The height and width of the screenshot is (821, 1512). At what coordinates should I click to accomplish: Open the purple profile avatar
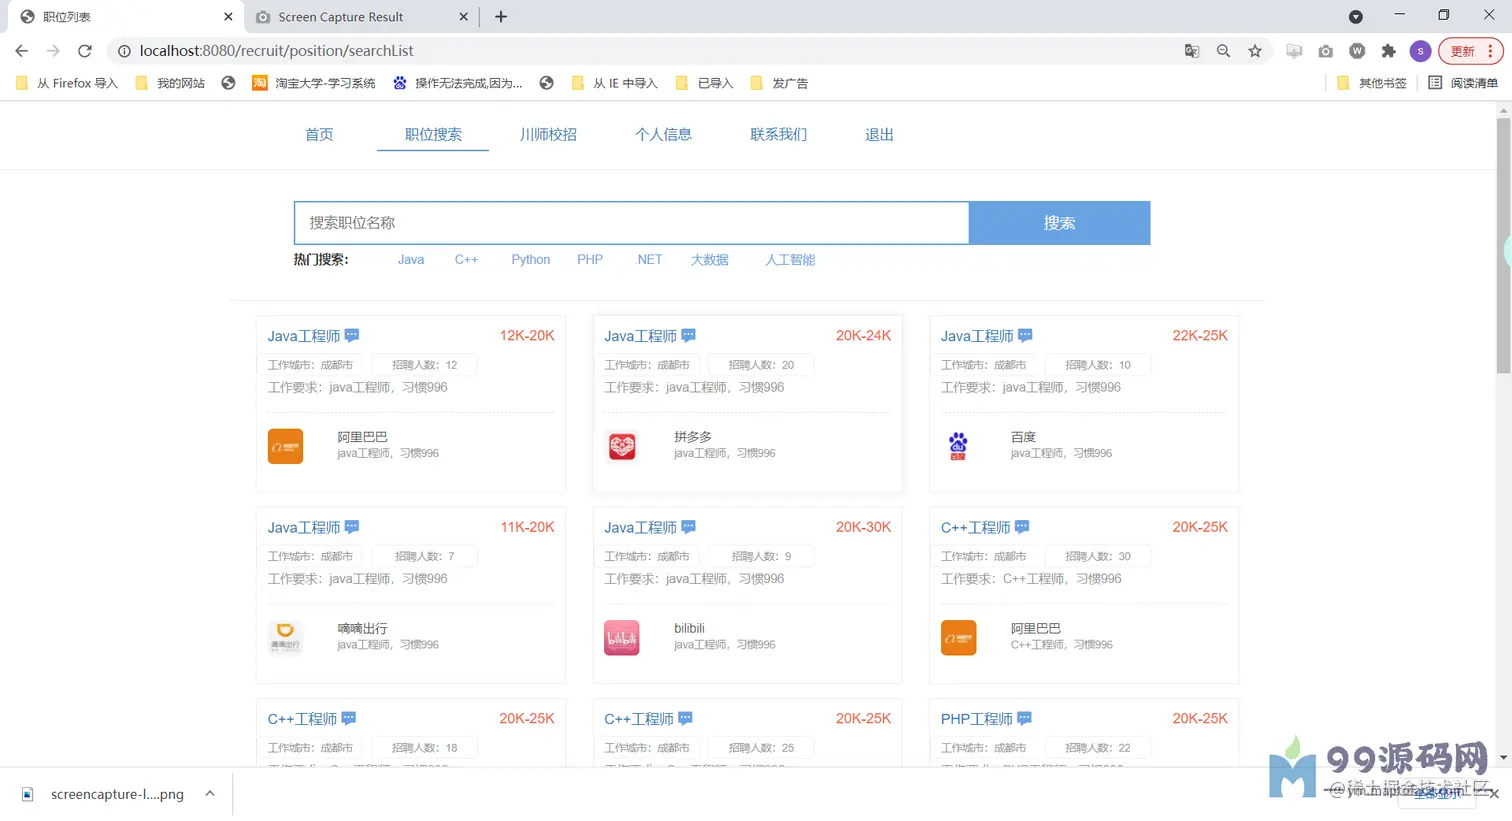click(x=1420, y=51)
